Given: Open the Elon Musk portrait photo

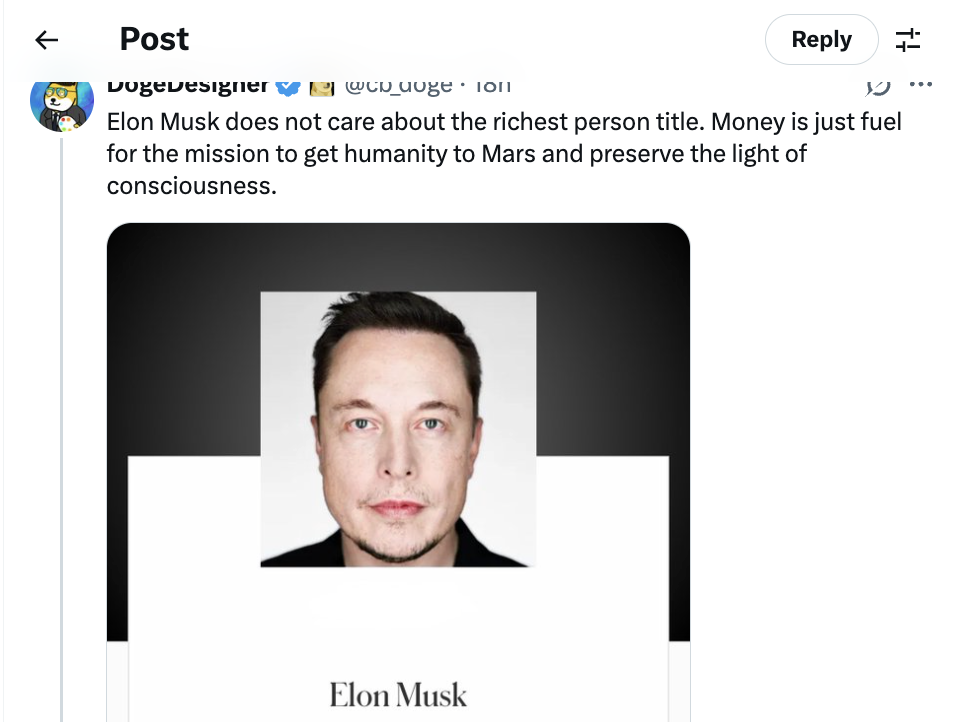Looking at the screenshot, I should pyautogui.click(x=398, y=430).
